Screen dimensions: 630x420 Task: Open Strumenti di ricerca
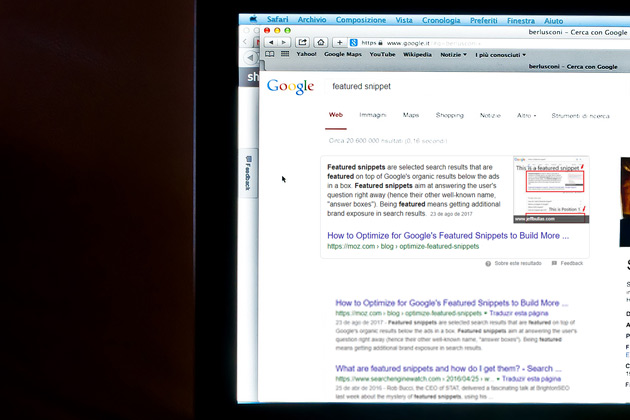580,116
